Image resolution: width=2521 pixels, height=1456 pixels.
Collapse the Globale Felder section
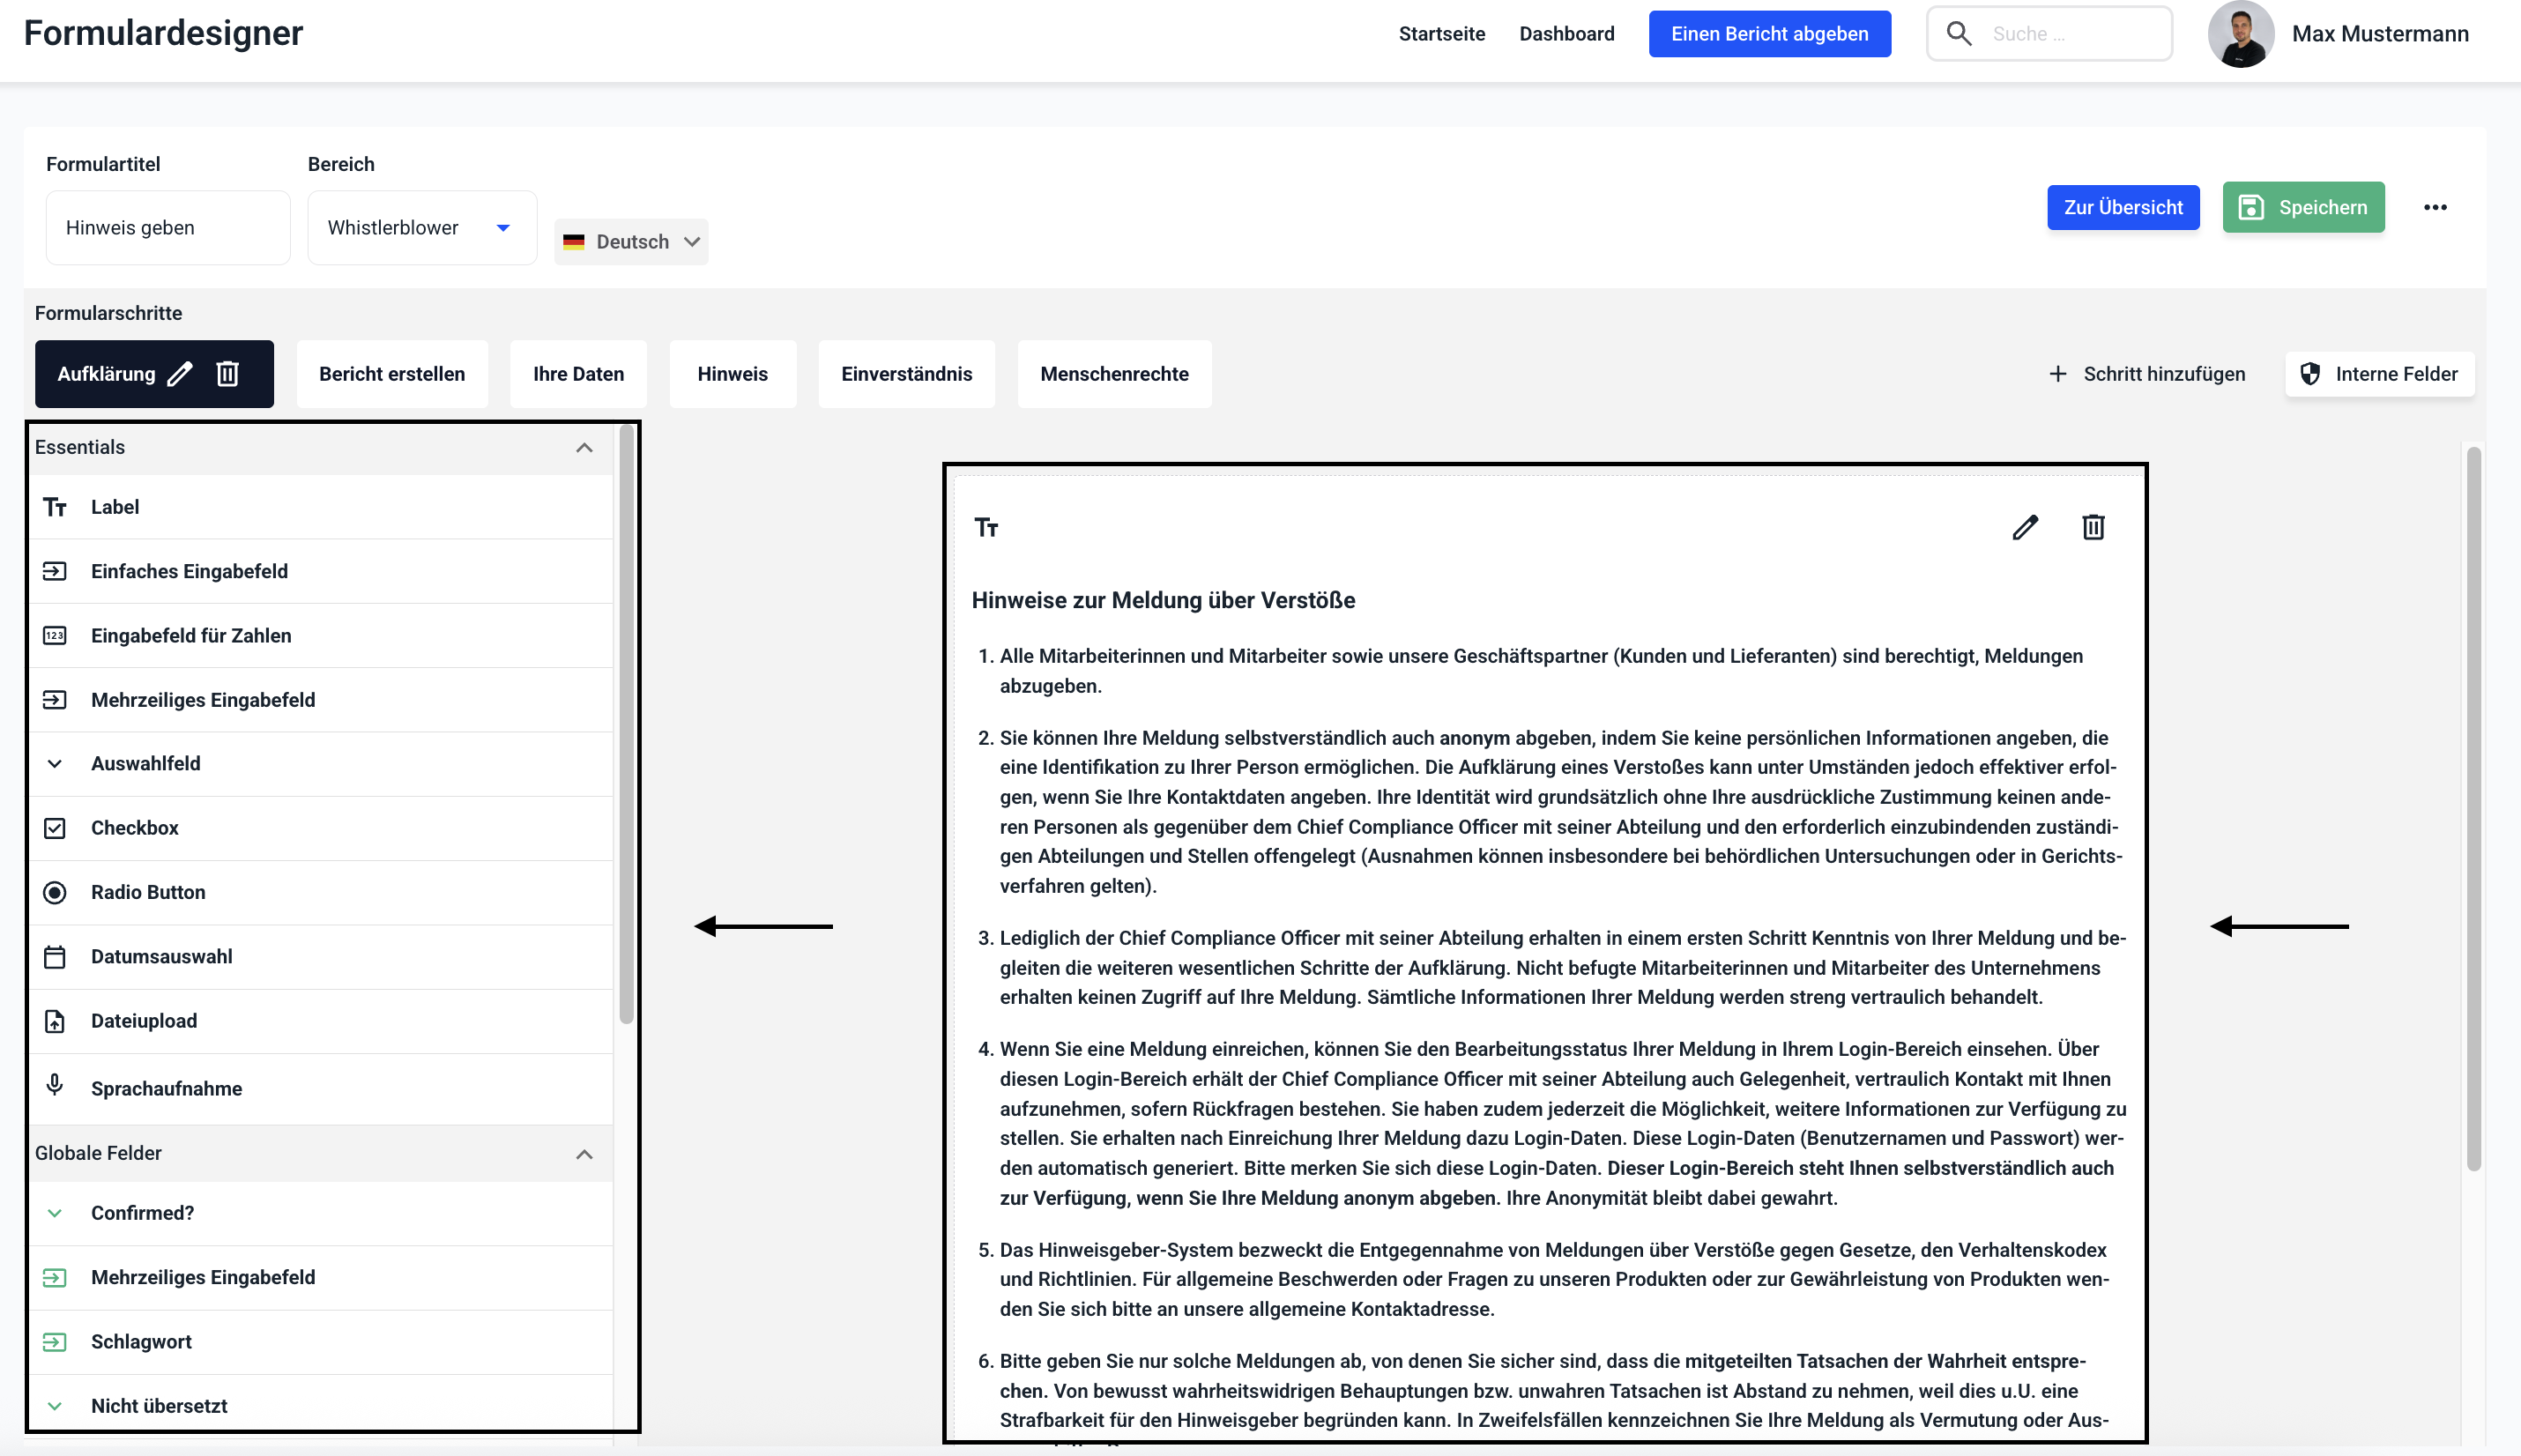click(584, 1154)
